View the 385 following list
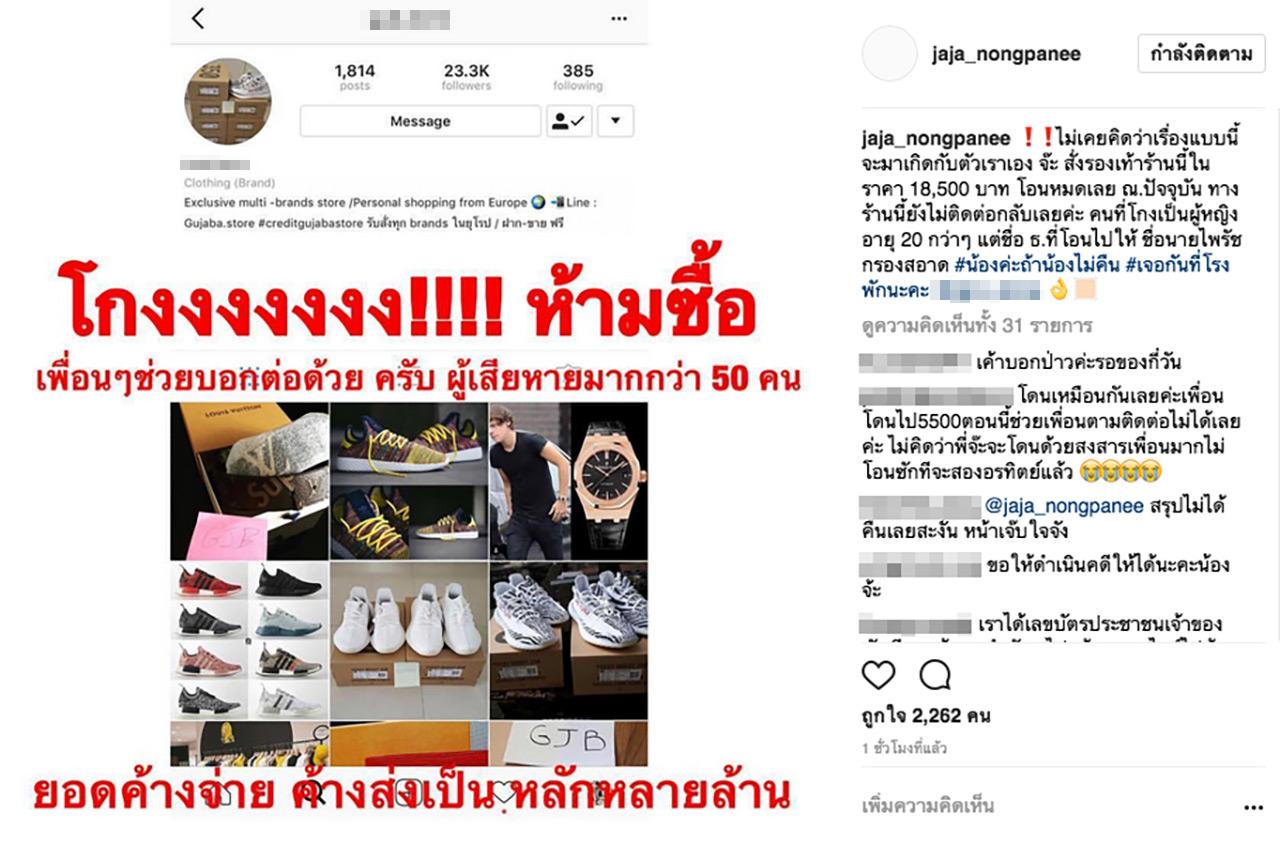This screenshot has width=1280, height=845. tap(578, 77)
